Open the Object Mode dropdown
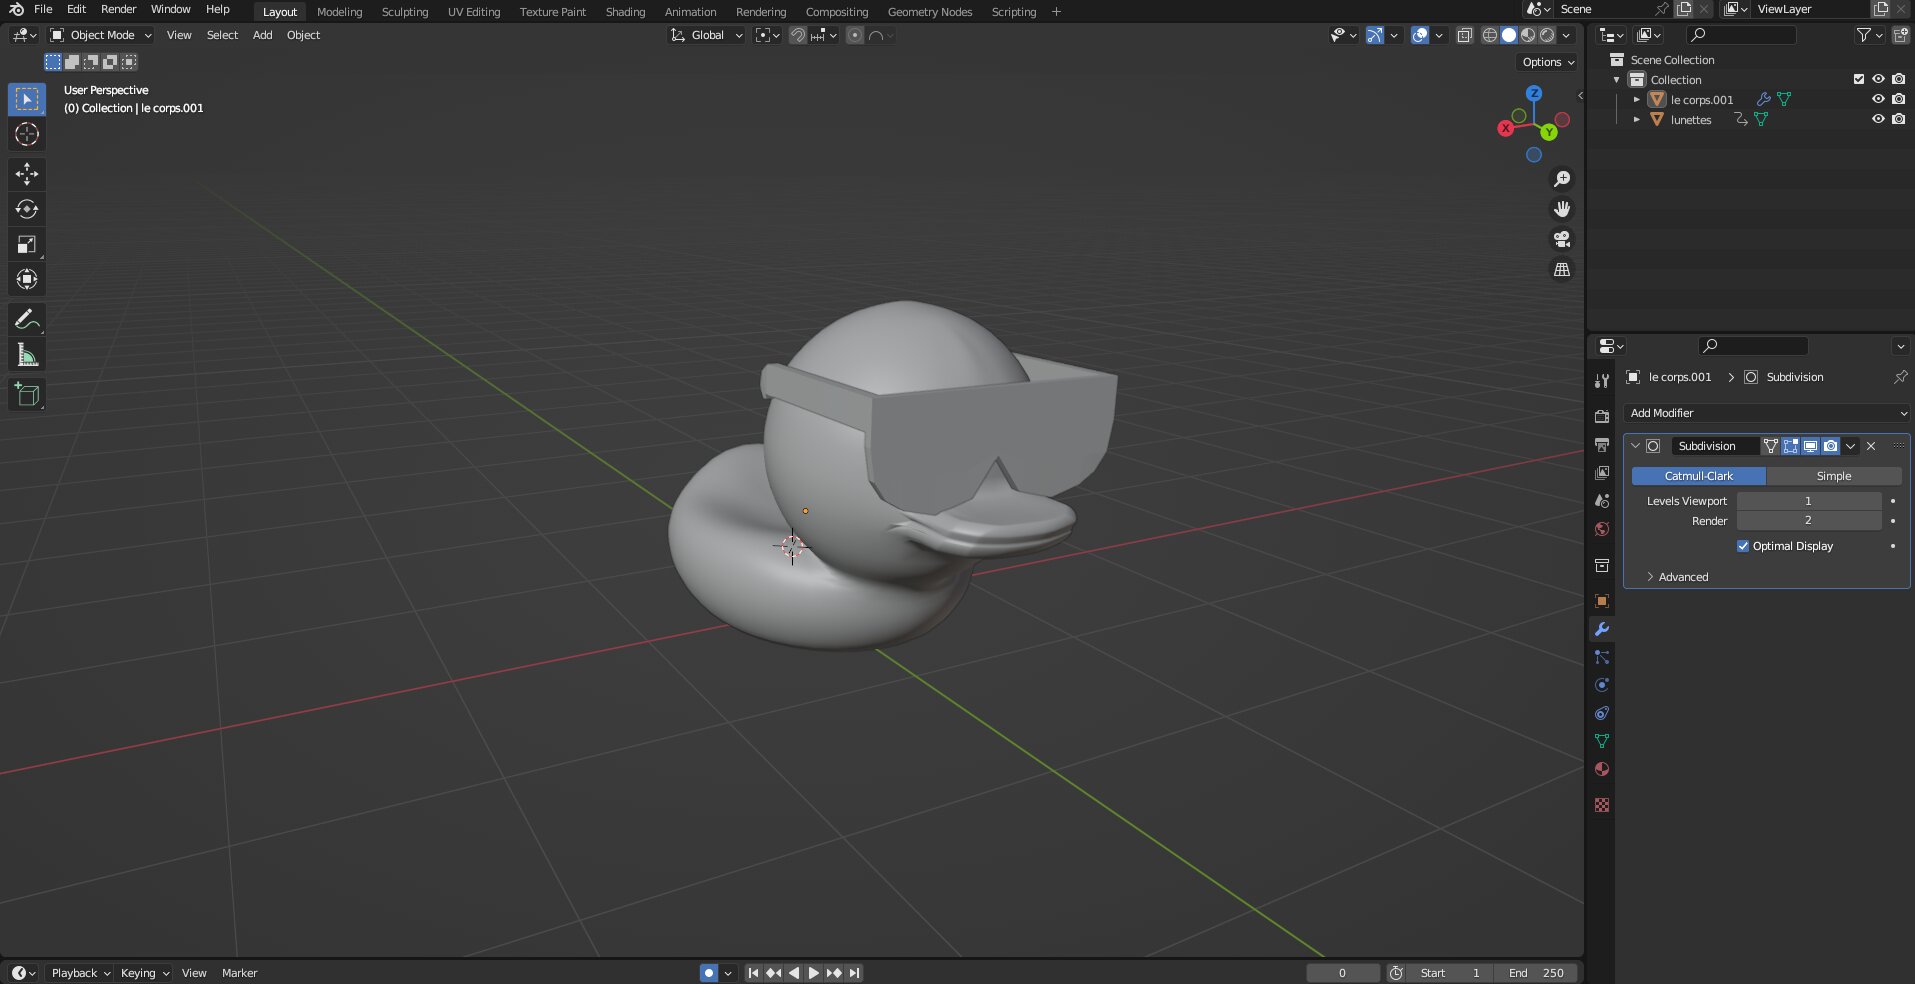 click(101, 35)
